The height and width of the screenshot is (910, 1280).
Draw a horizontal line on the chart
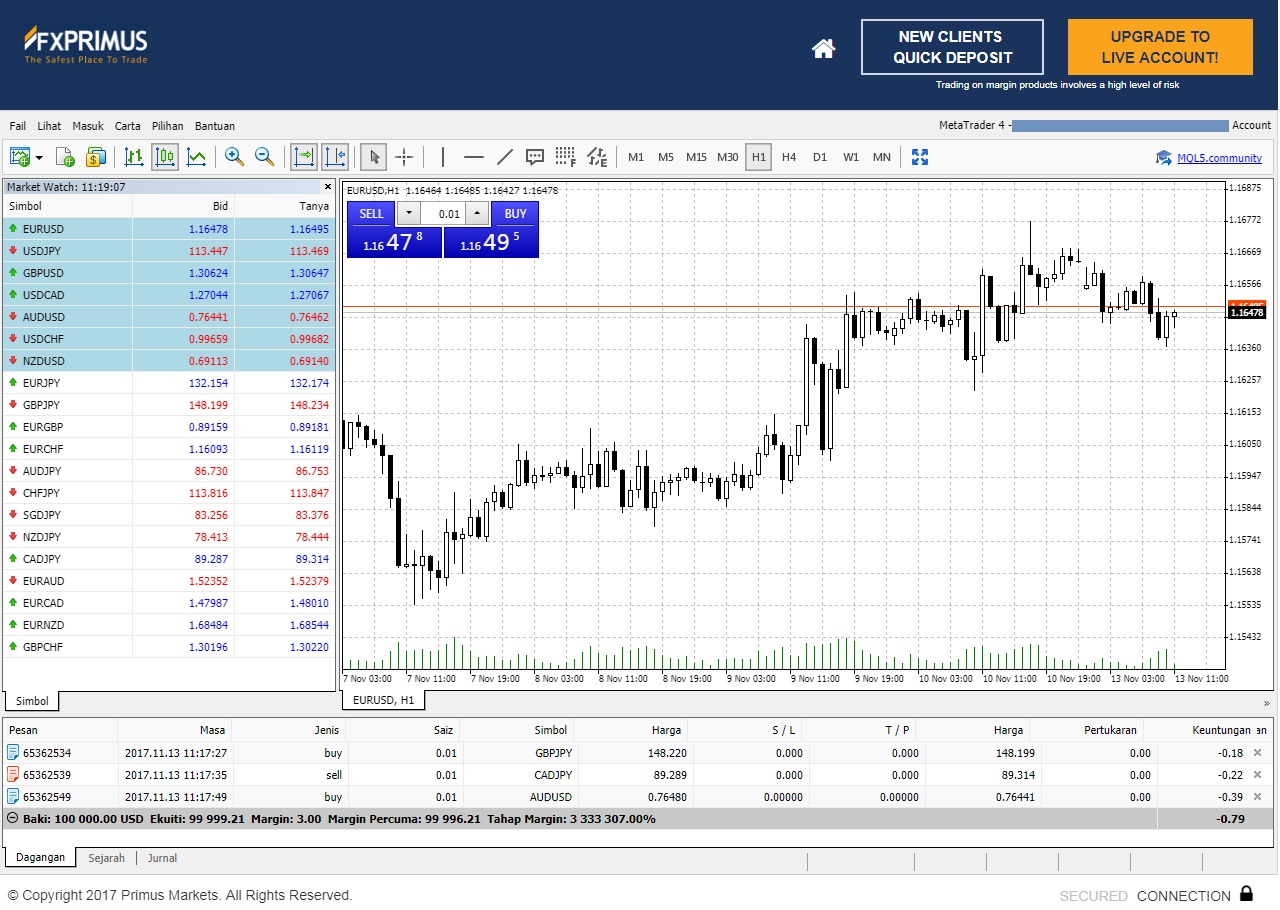pos(472,157)
